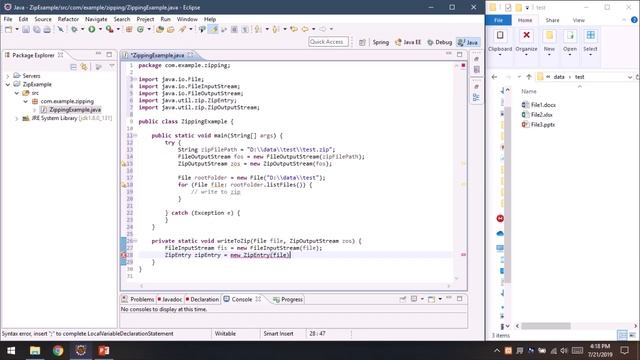Go to Next Annotation icon
The height and width of the screenshot is (360, 640).
point(258,29)
